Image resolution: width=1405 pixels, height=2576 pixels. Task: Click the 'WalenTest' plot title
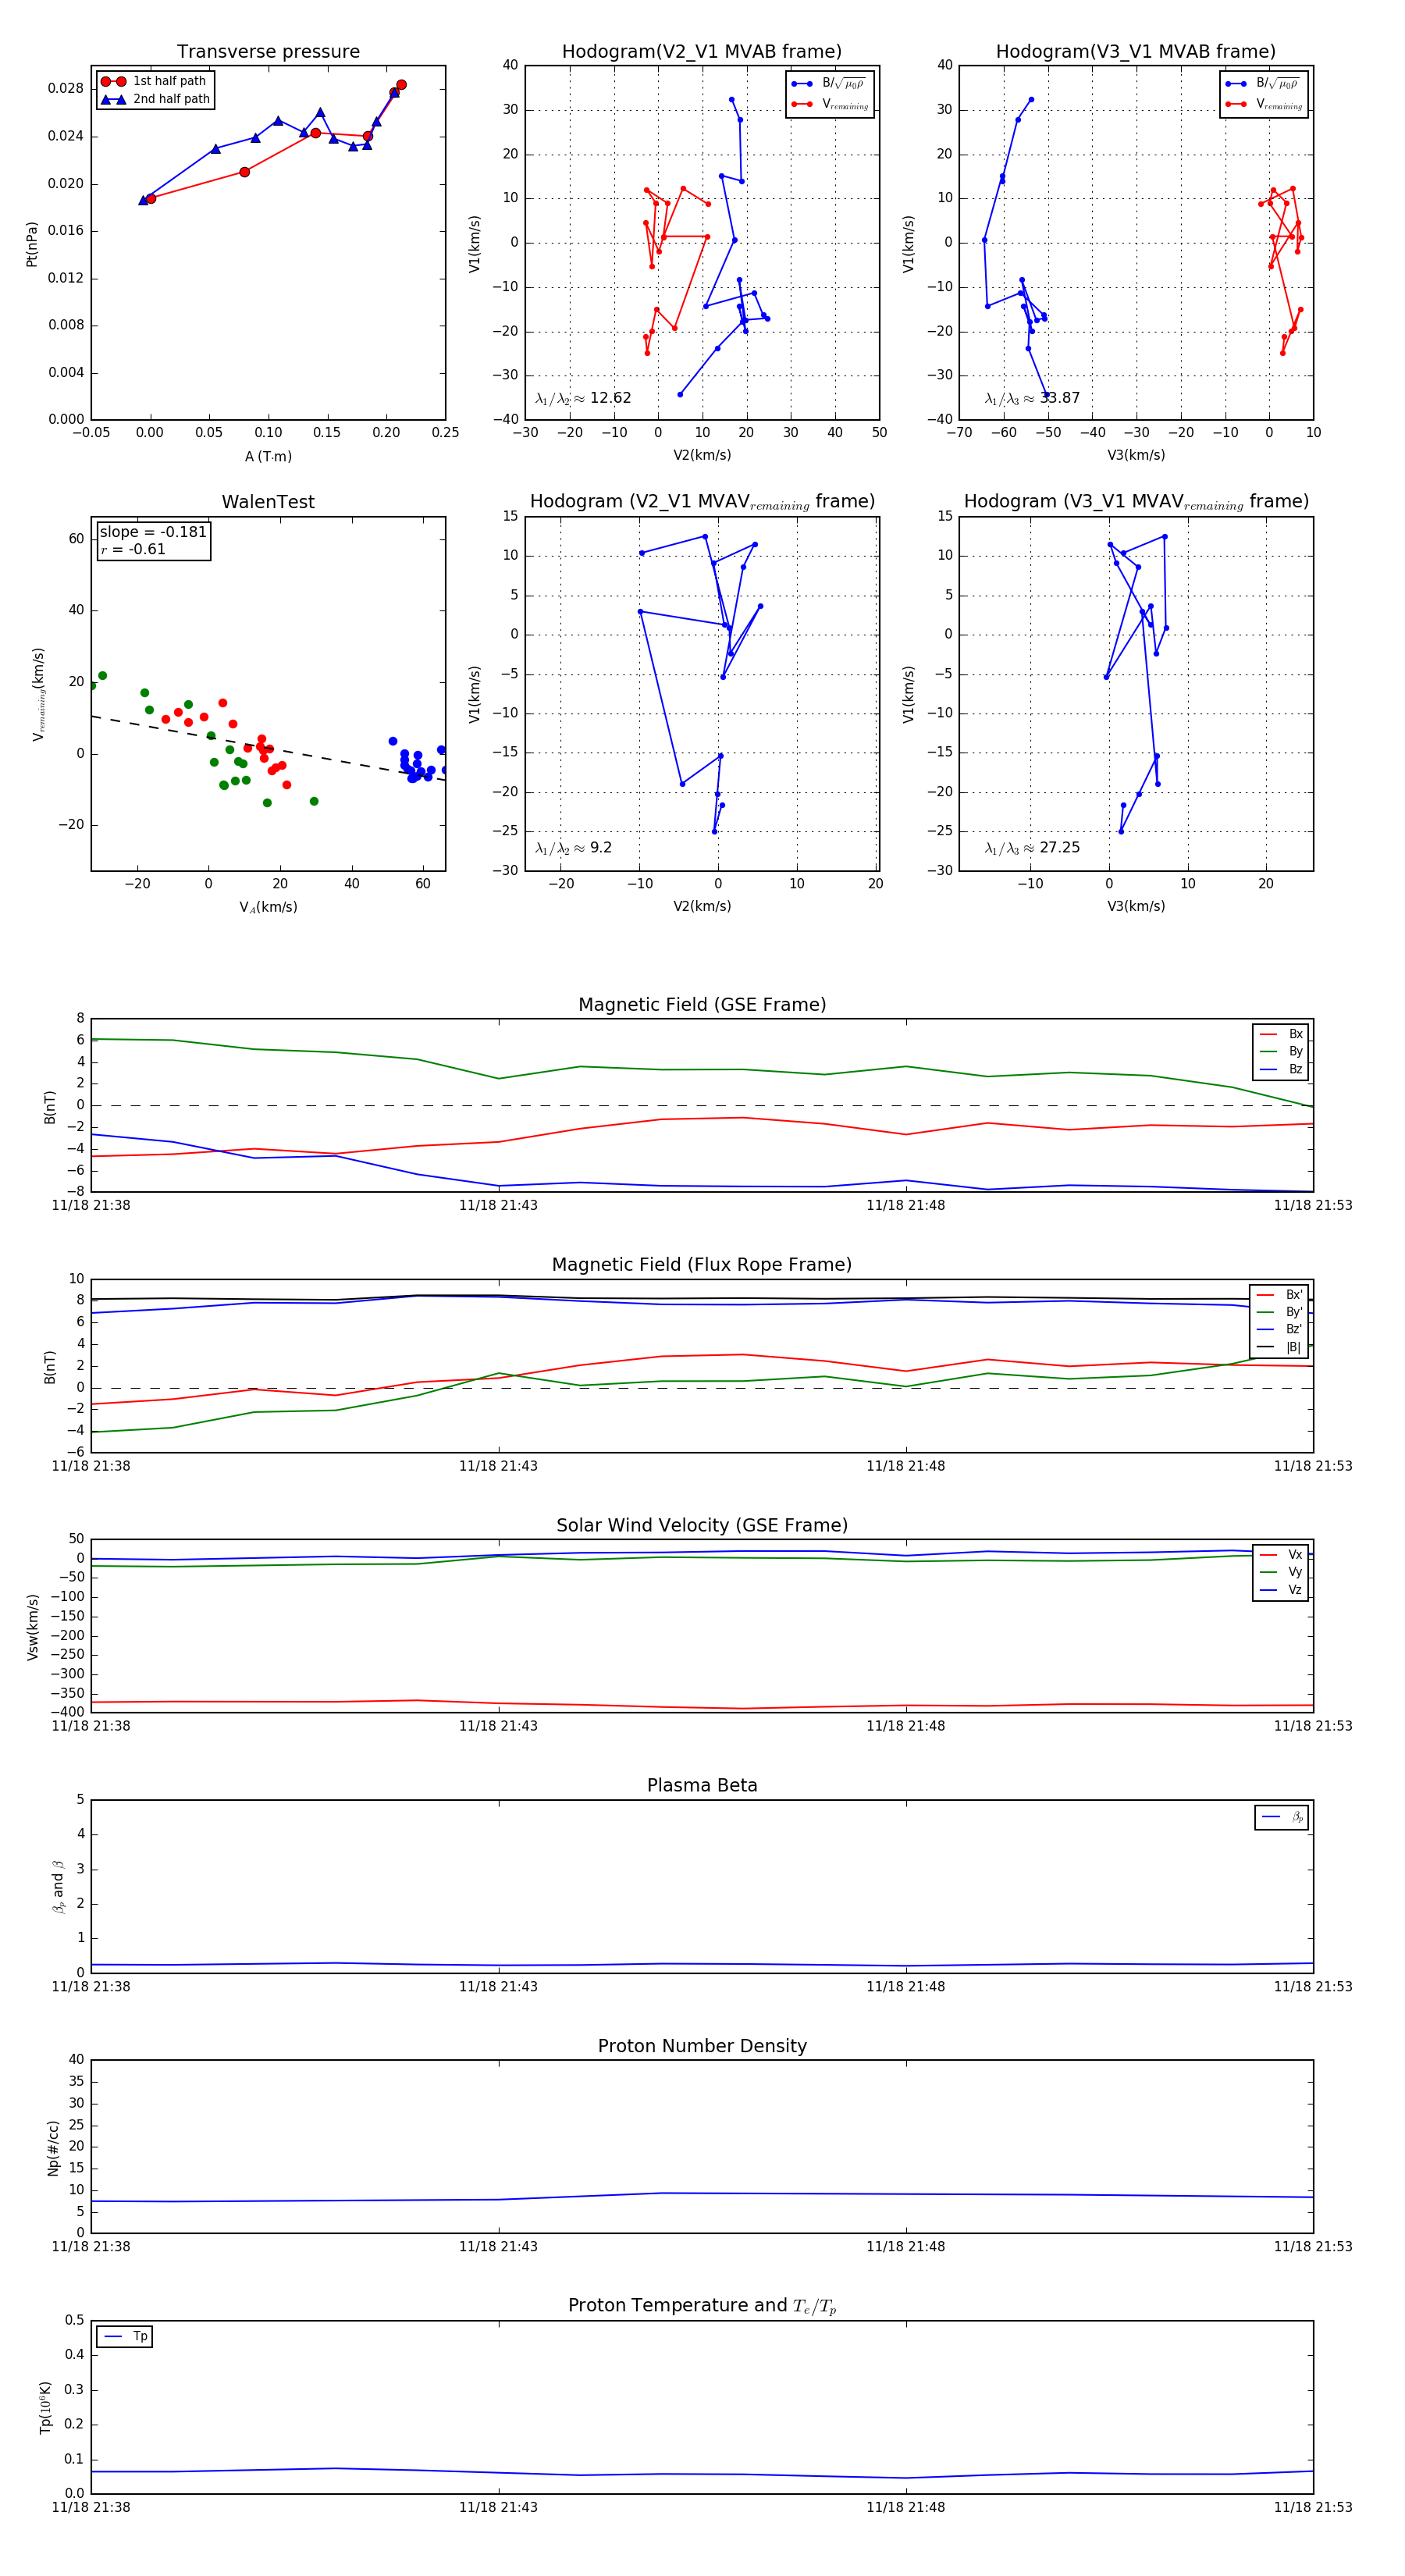pos(268,502)
